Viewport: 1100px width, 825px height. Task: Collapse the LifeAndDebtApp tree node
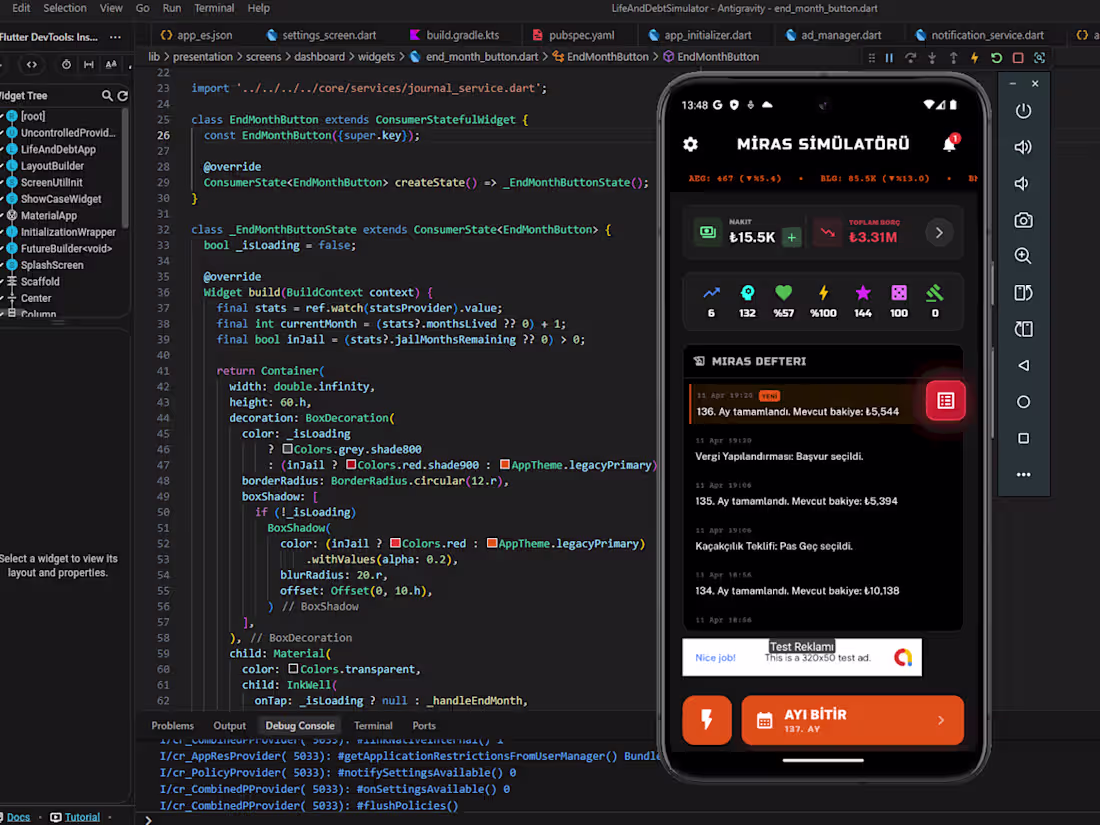coord(2,149)
